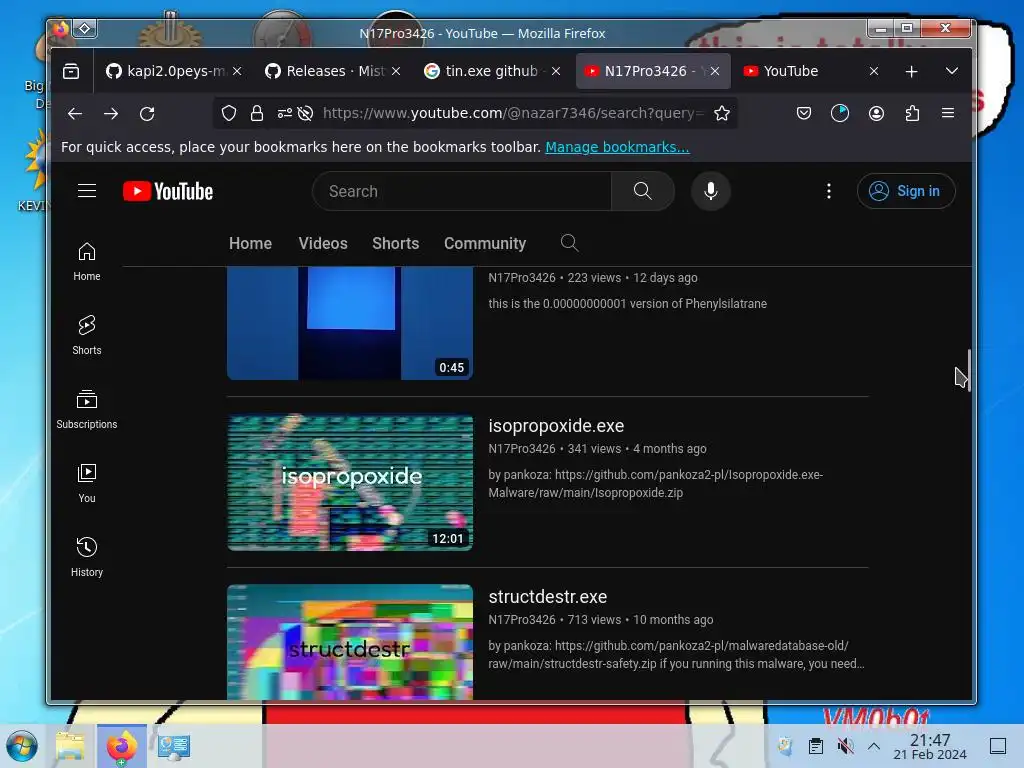Screen dimensions: 1024x768
Task: Open a new browser tab with plus button
Action: pos(912,71)
